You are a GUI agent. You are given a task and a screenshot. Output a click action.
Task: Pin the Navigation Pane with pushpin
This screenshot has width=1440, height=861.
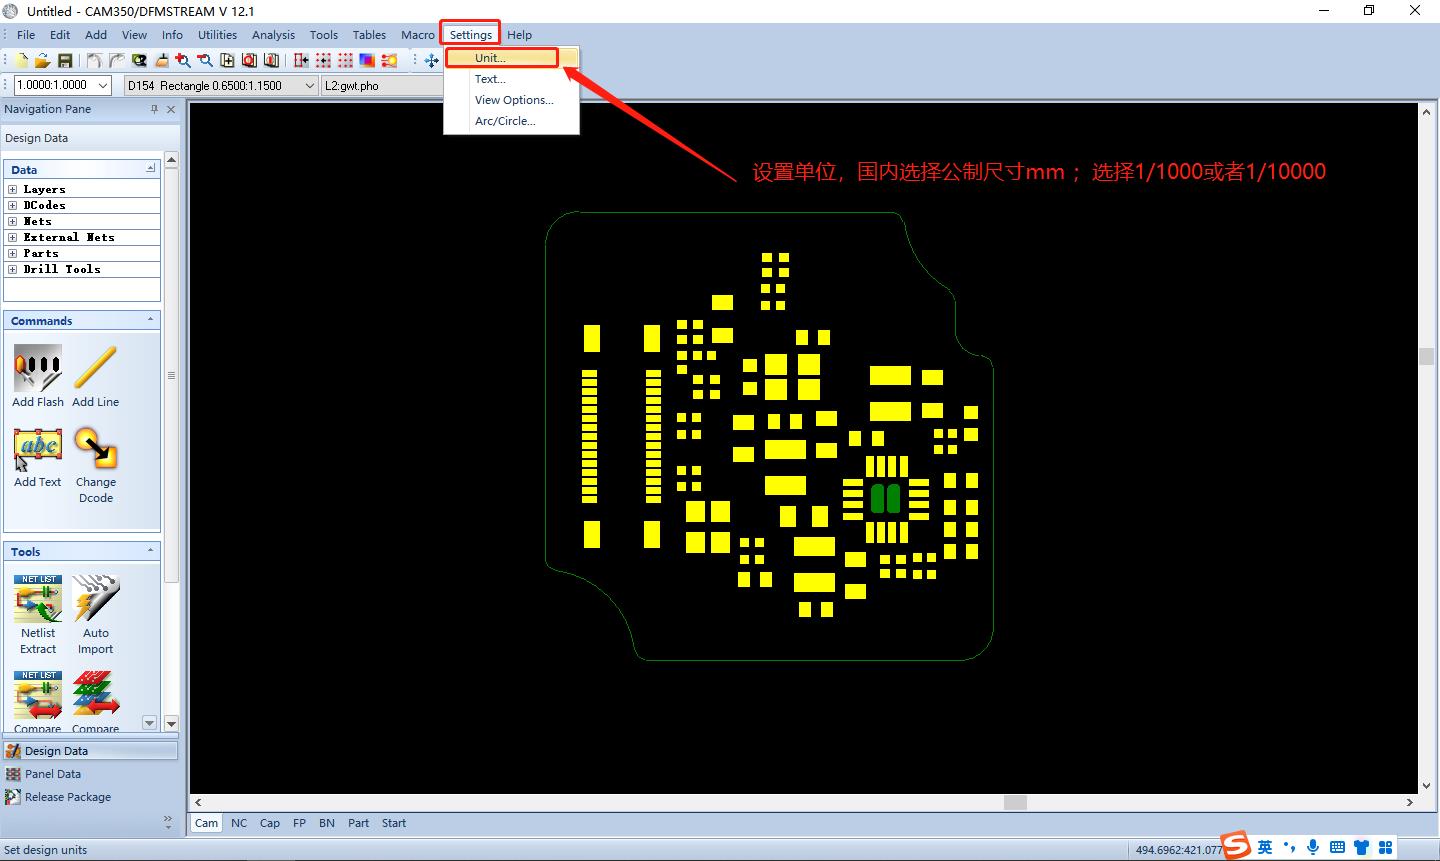click(x=154, y=109)
